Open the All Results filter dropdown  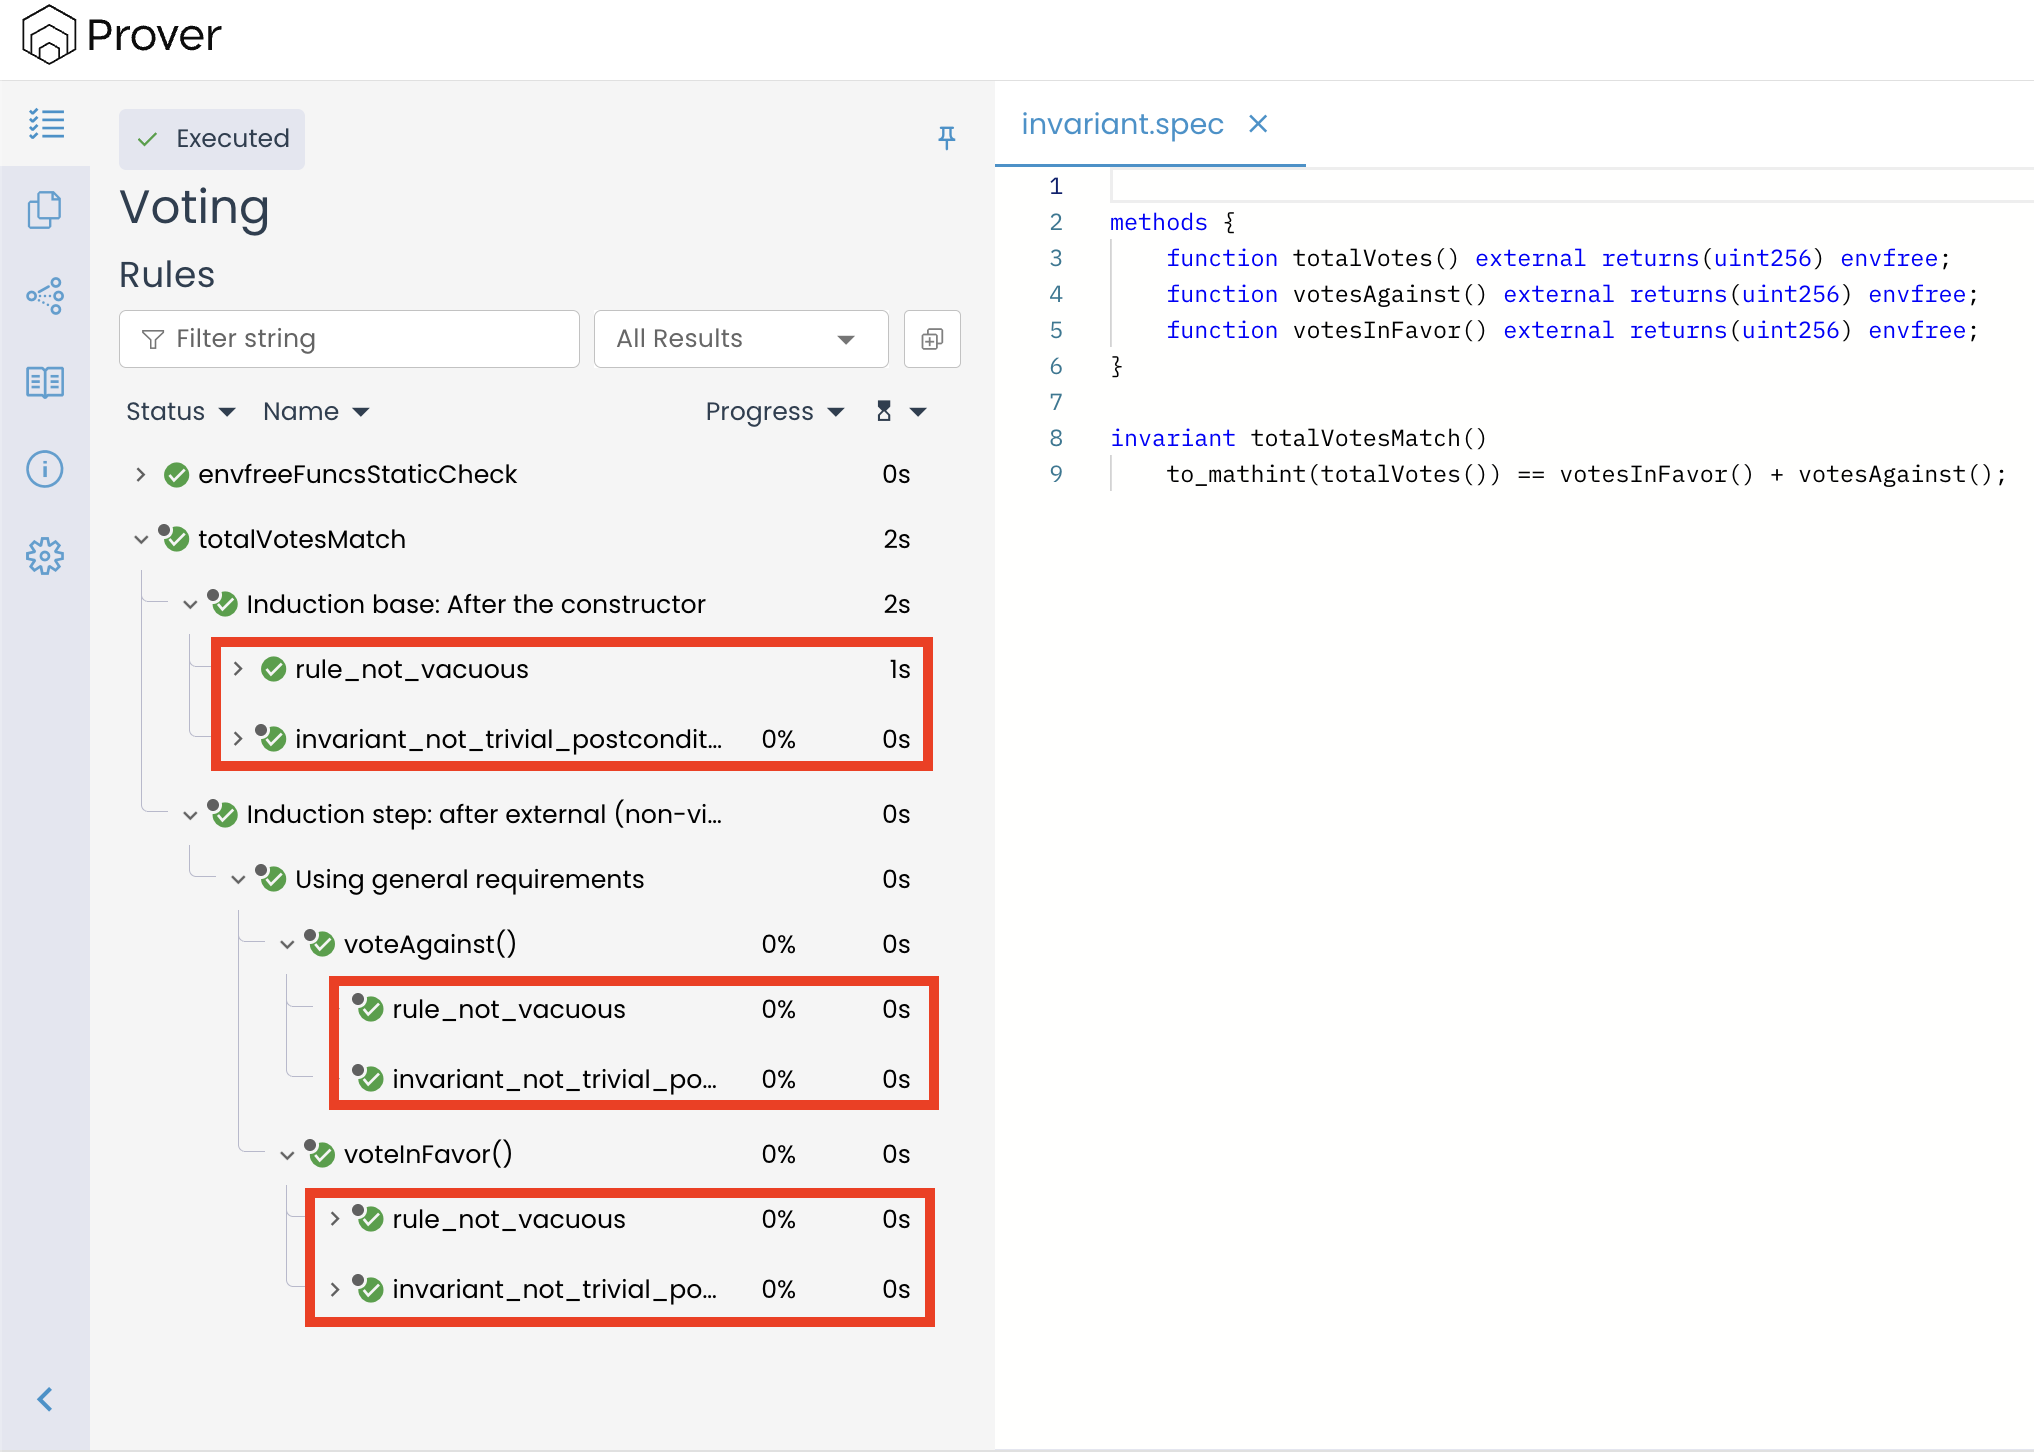(740, 339)
